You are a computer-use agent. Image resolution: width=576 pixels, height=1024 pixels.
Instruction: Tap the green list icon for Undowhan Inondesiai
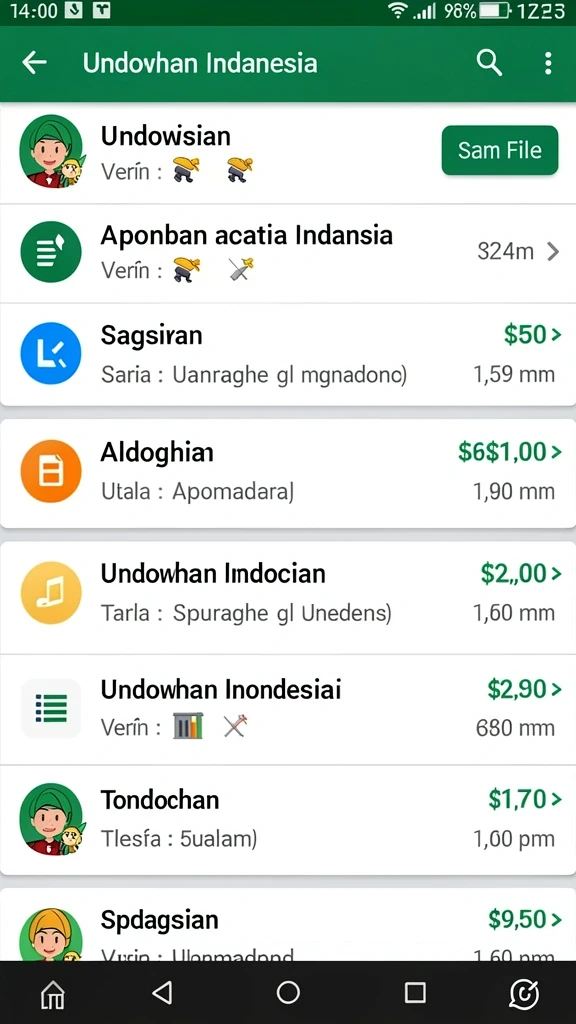pos(51,708)
